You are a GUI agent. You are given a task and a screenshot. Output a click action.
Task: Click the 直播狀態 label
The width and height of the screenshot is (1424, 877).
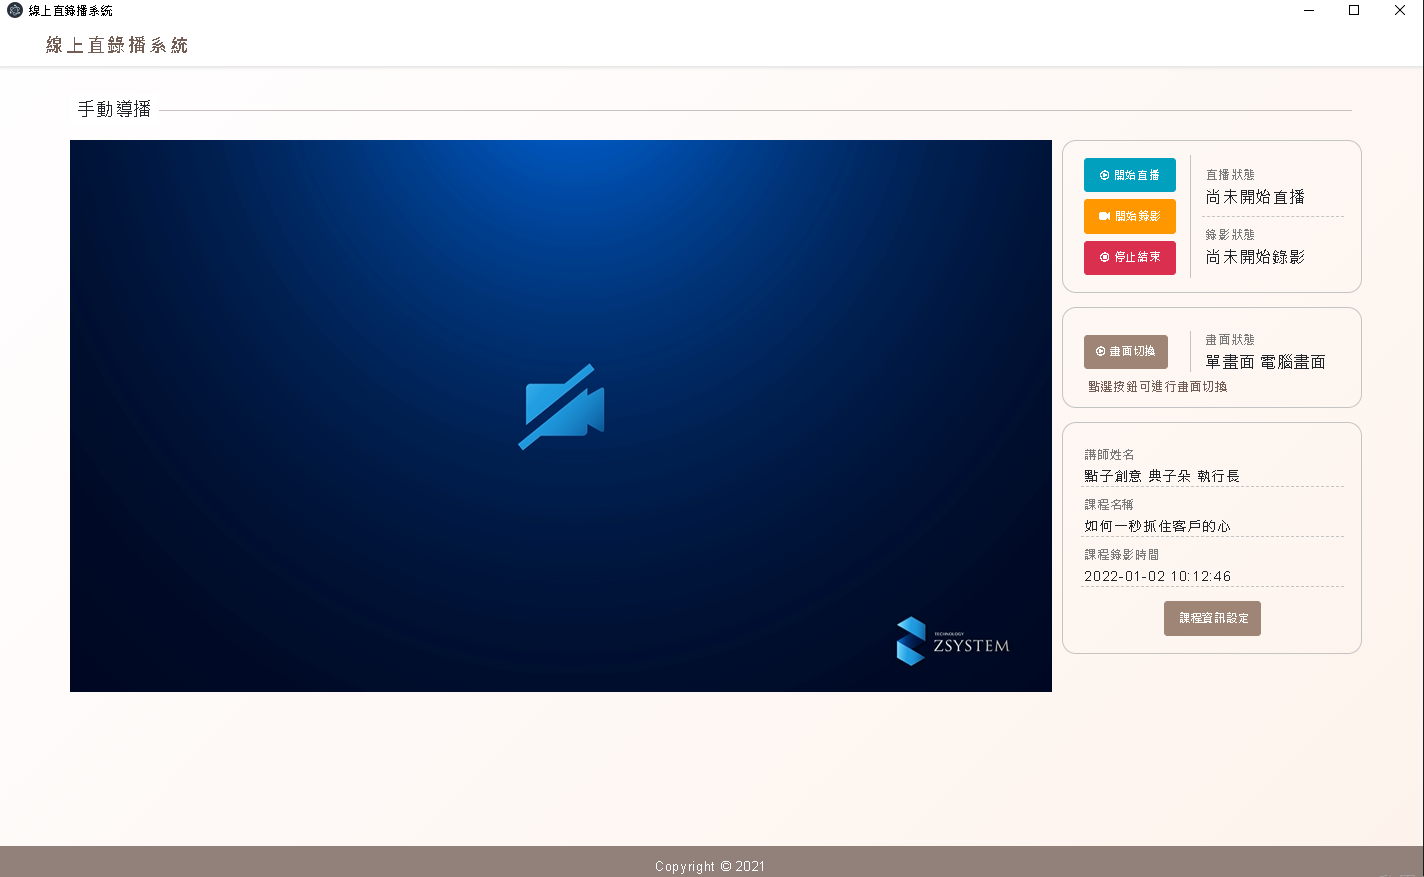(x=1230, y=174)
